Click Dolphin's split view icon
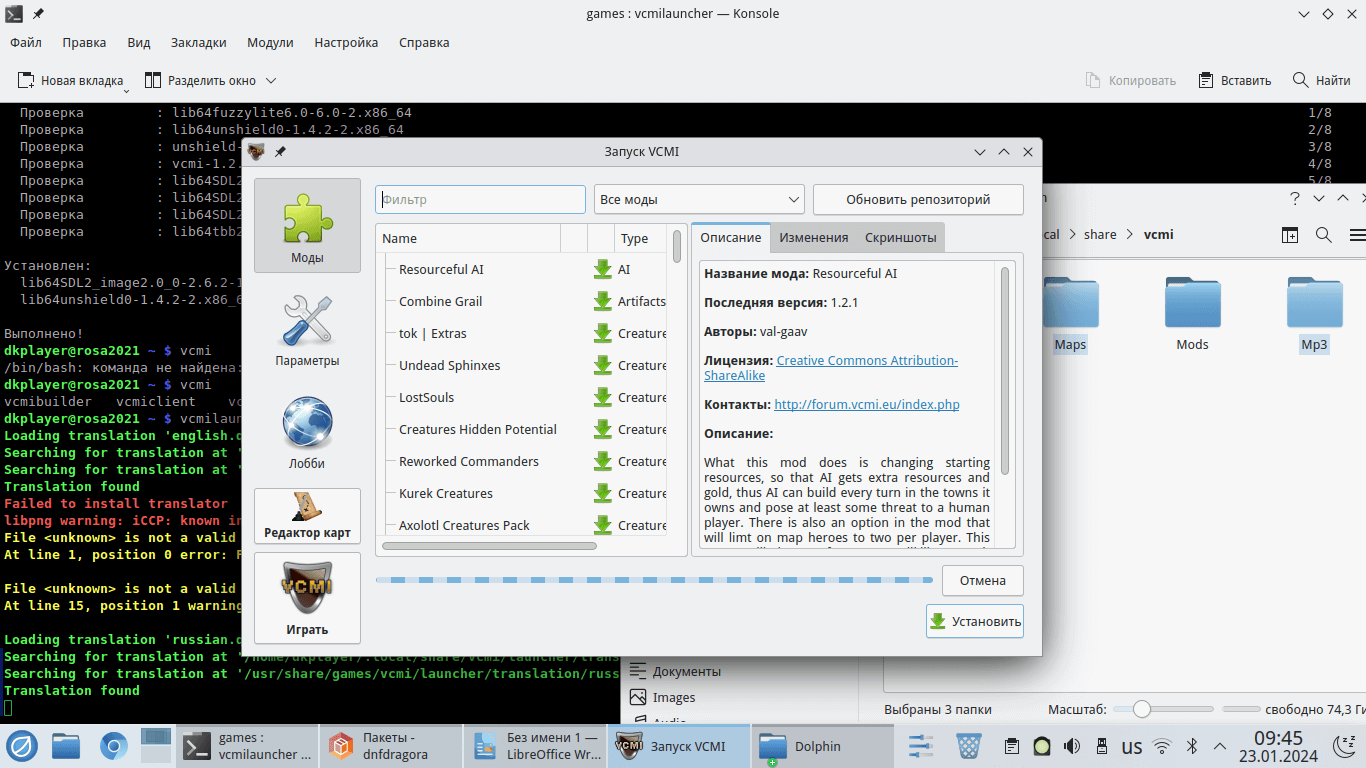Screen dimensions: 1366x768 click(x=1290, y=235)
